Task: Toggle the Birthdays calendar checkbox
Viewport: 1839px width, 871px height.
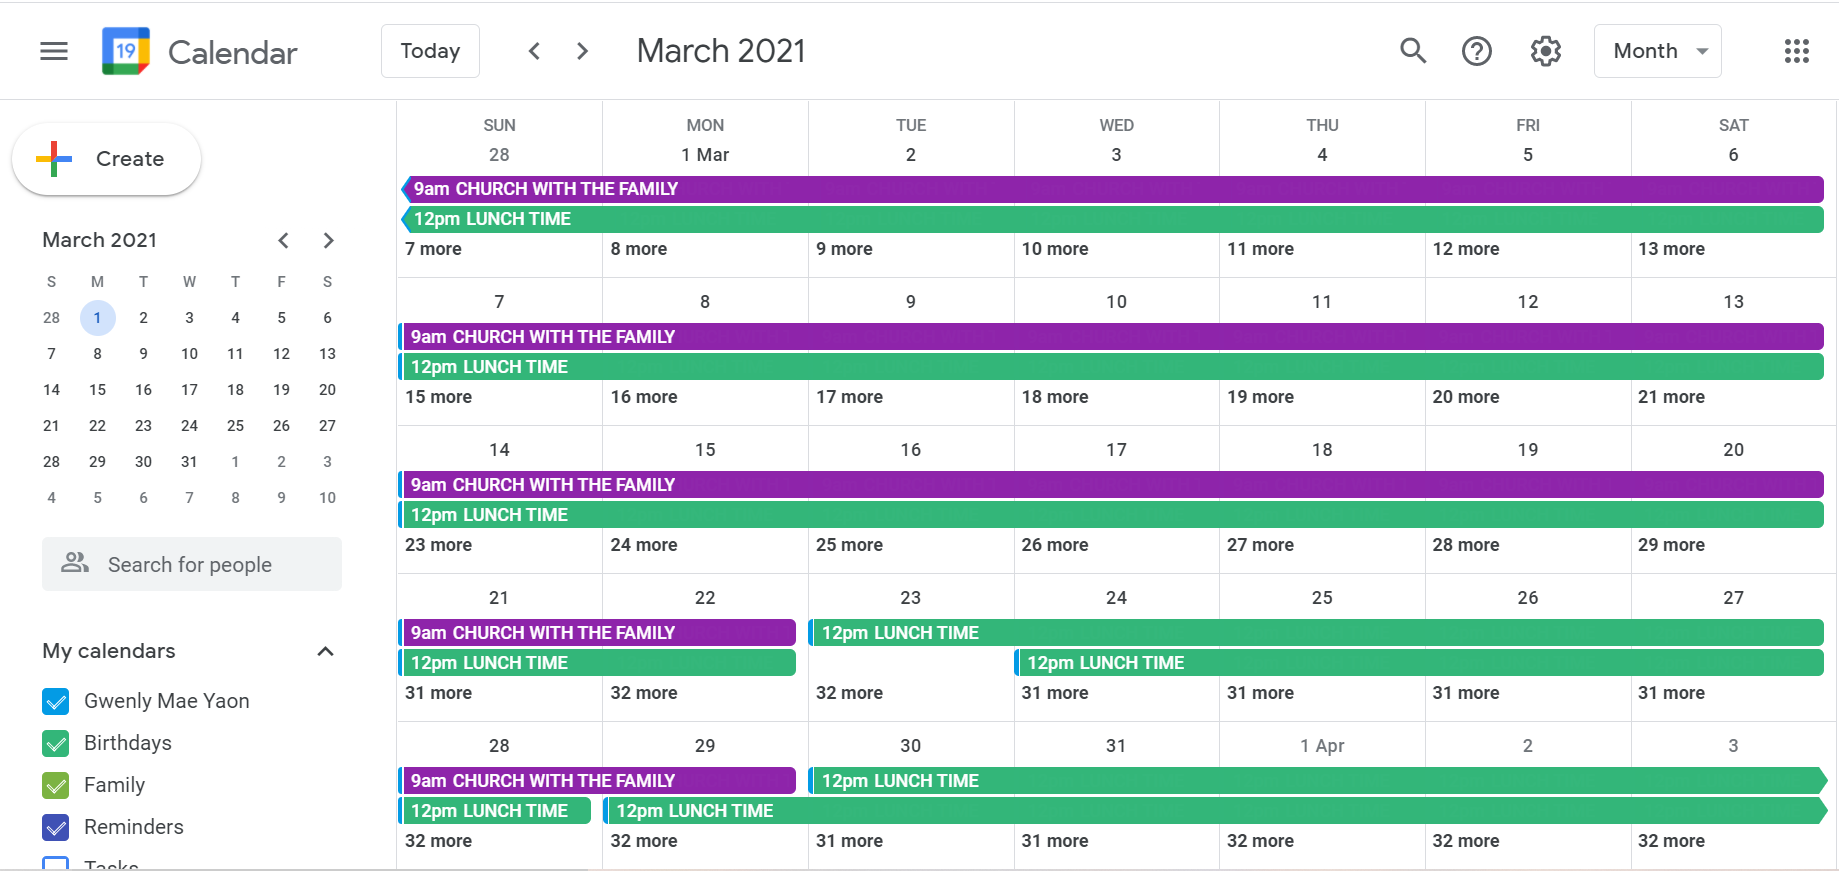Action: pos(56,744)
